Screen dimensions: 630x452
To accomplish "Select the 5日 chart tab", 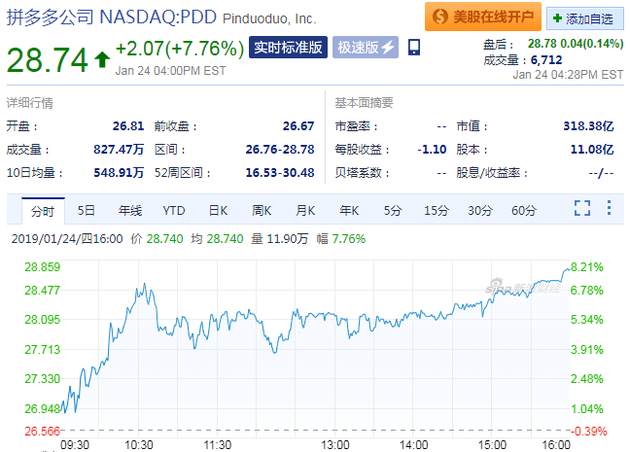I will 87,210.
